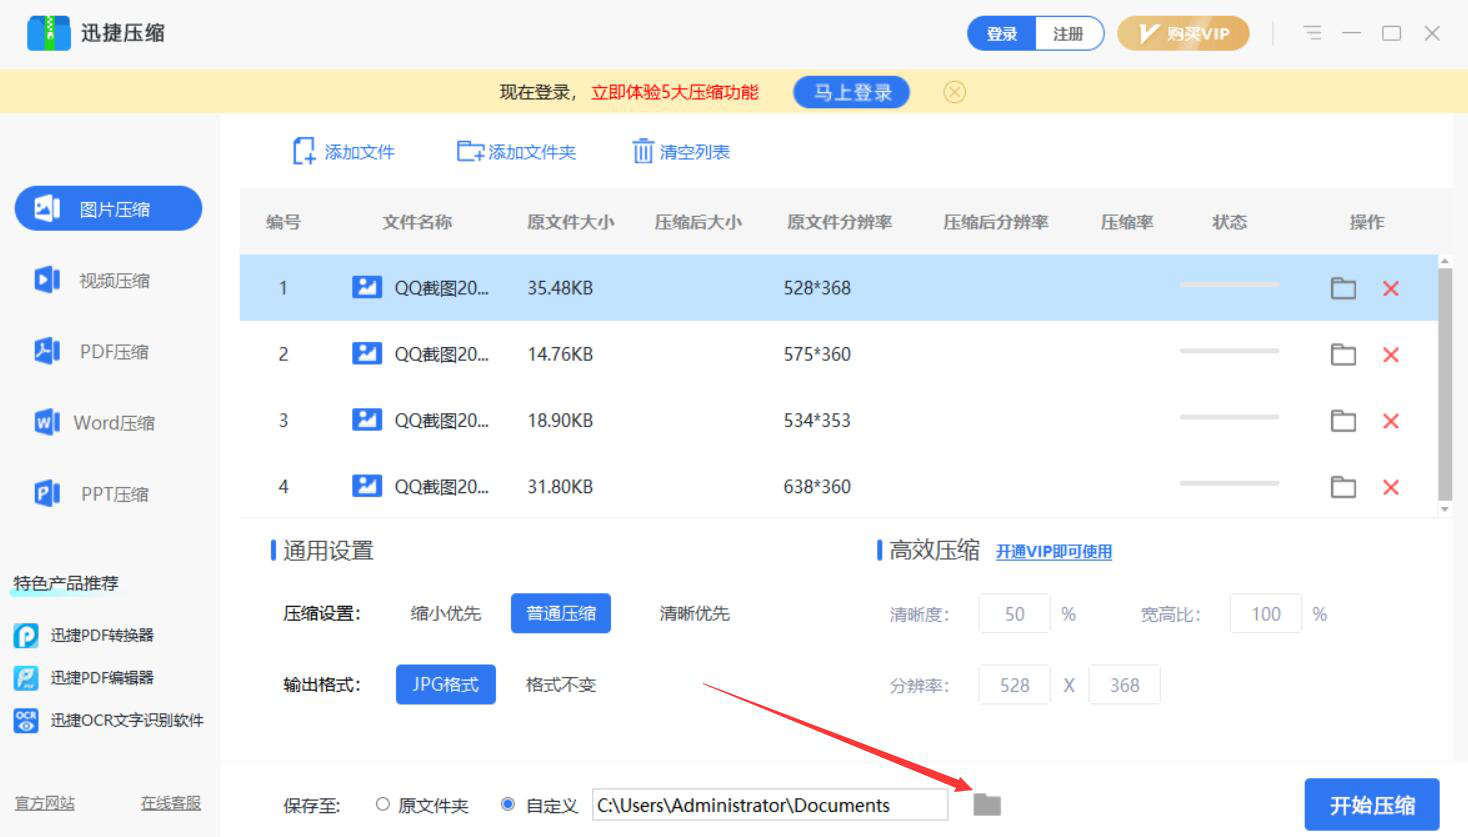Click the file list scrollbar down arrow
Screen dimensions: 1468x837
(1444, 509)
